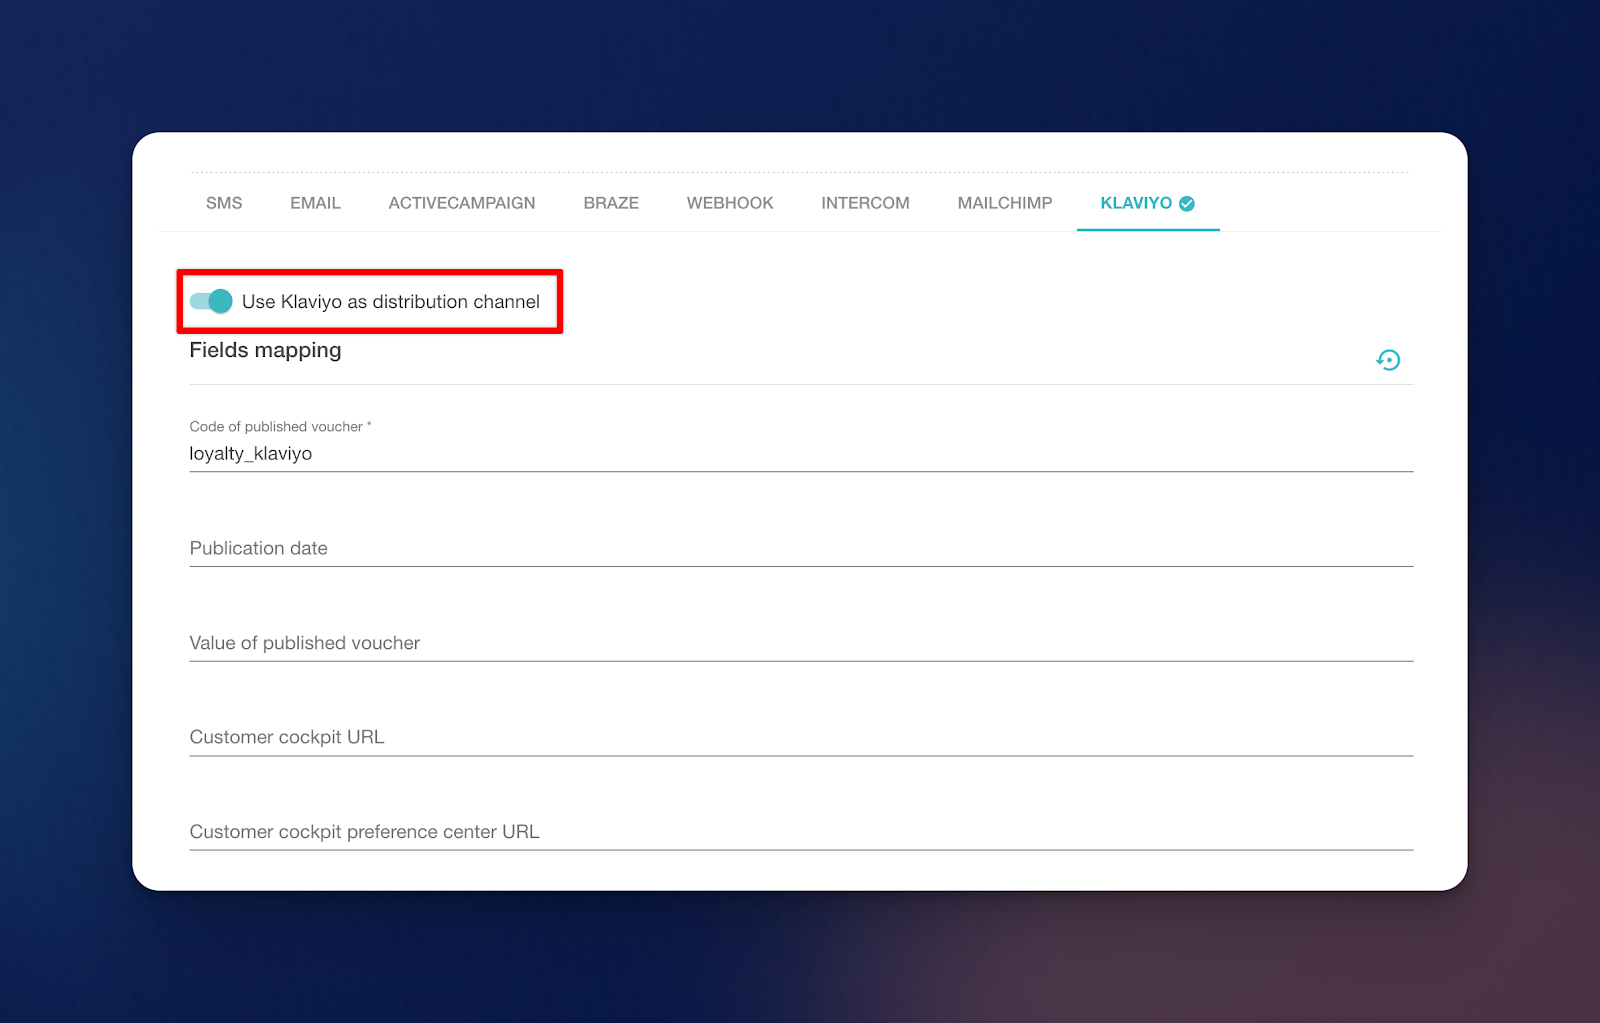The height and width of the screenshot is (1023, 1600).
Task: Click the Fields mapping heading
Action: coord(265,350)
